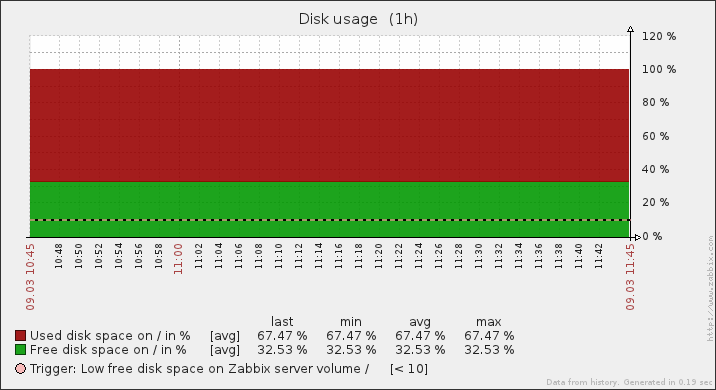Click the 11:30 time axis label

(x=479, y=256)
